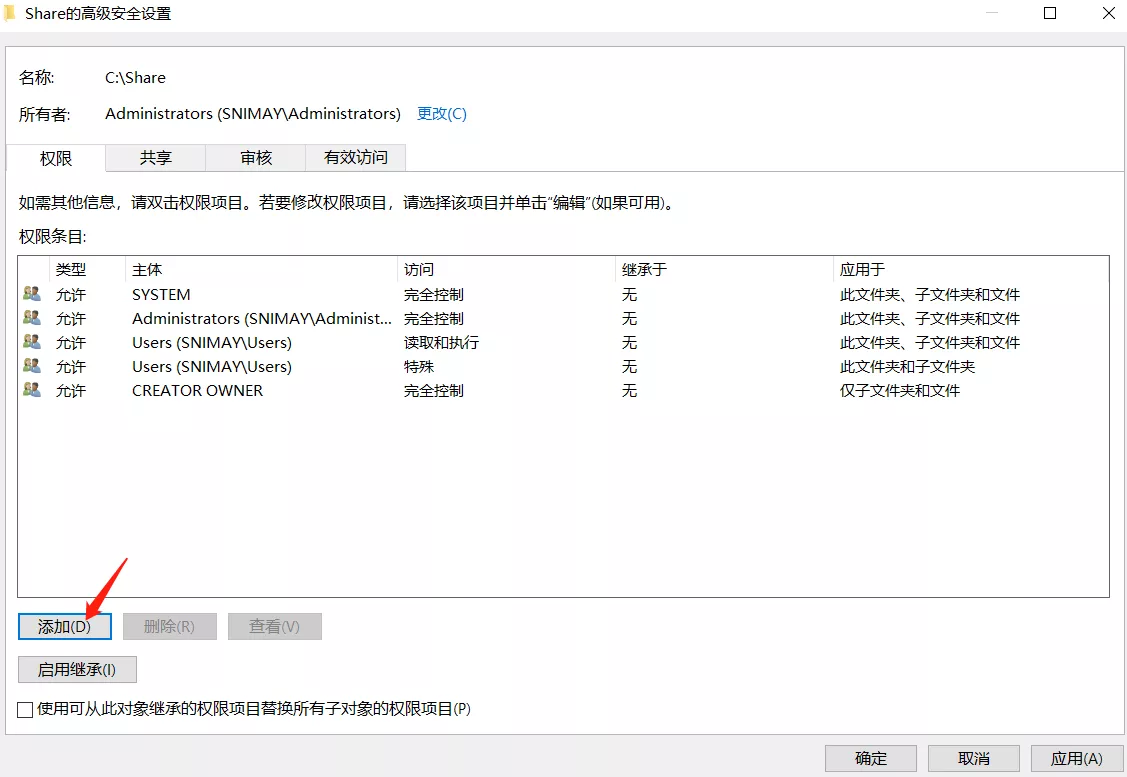Click the folder icon in title bar

tap(9, 14)
